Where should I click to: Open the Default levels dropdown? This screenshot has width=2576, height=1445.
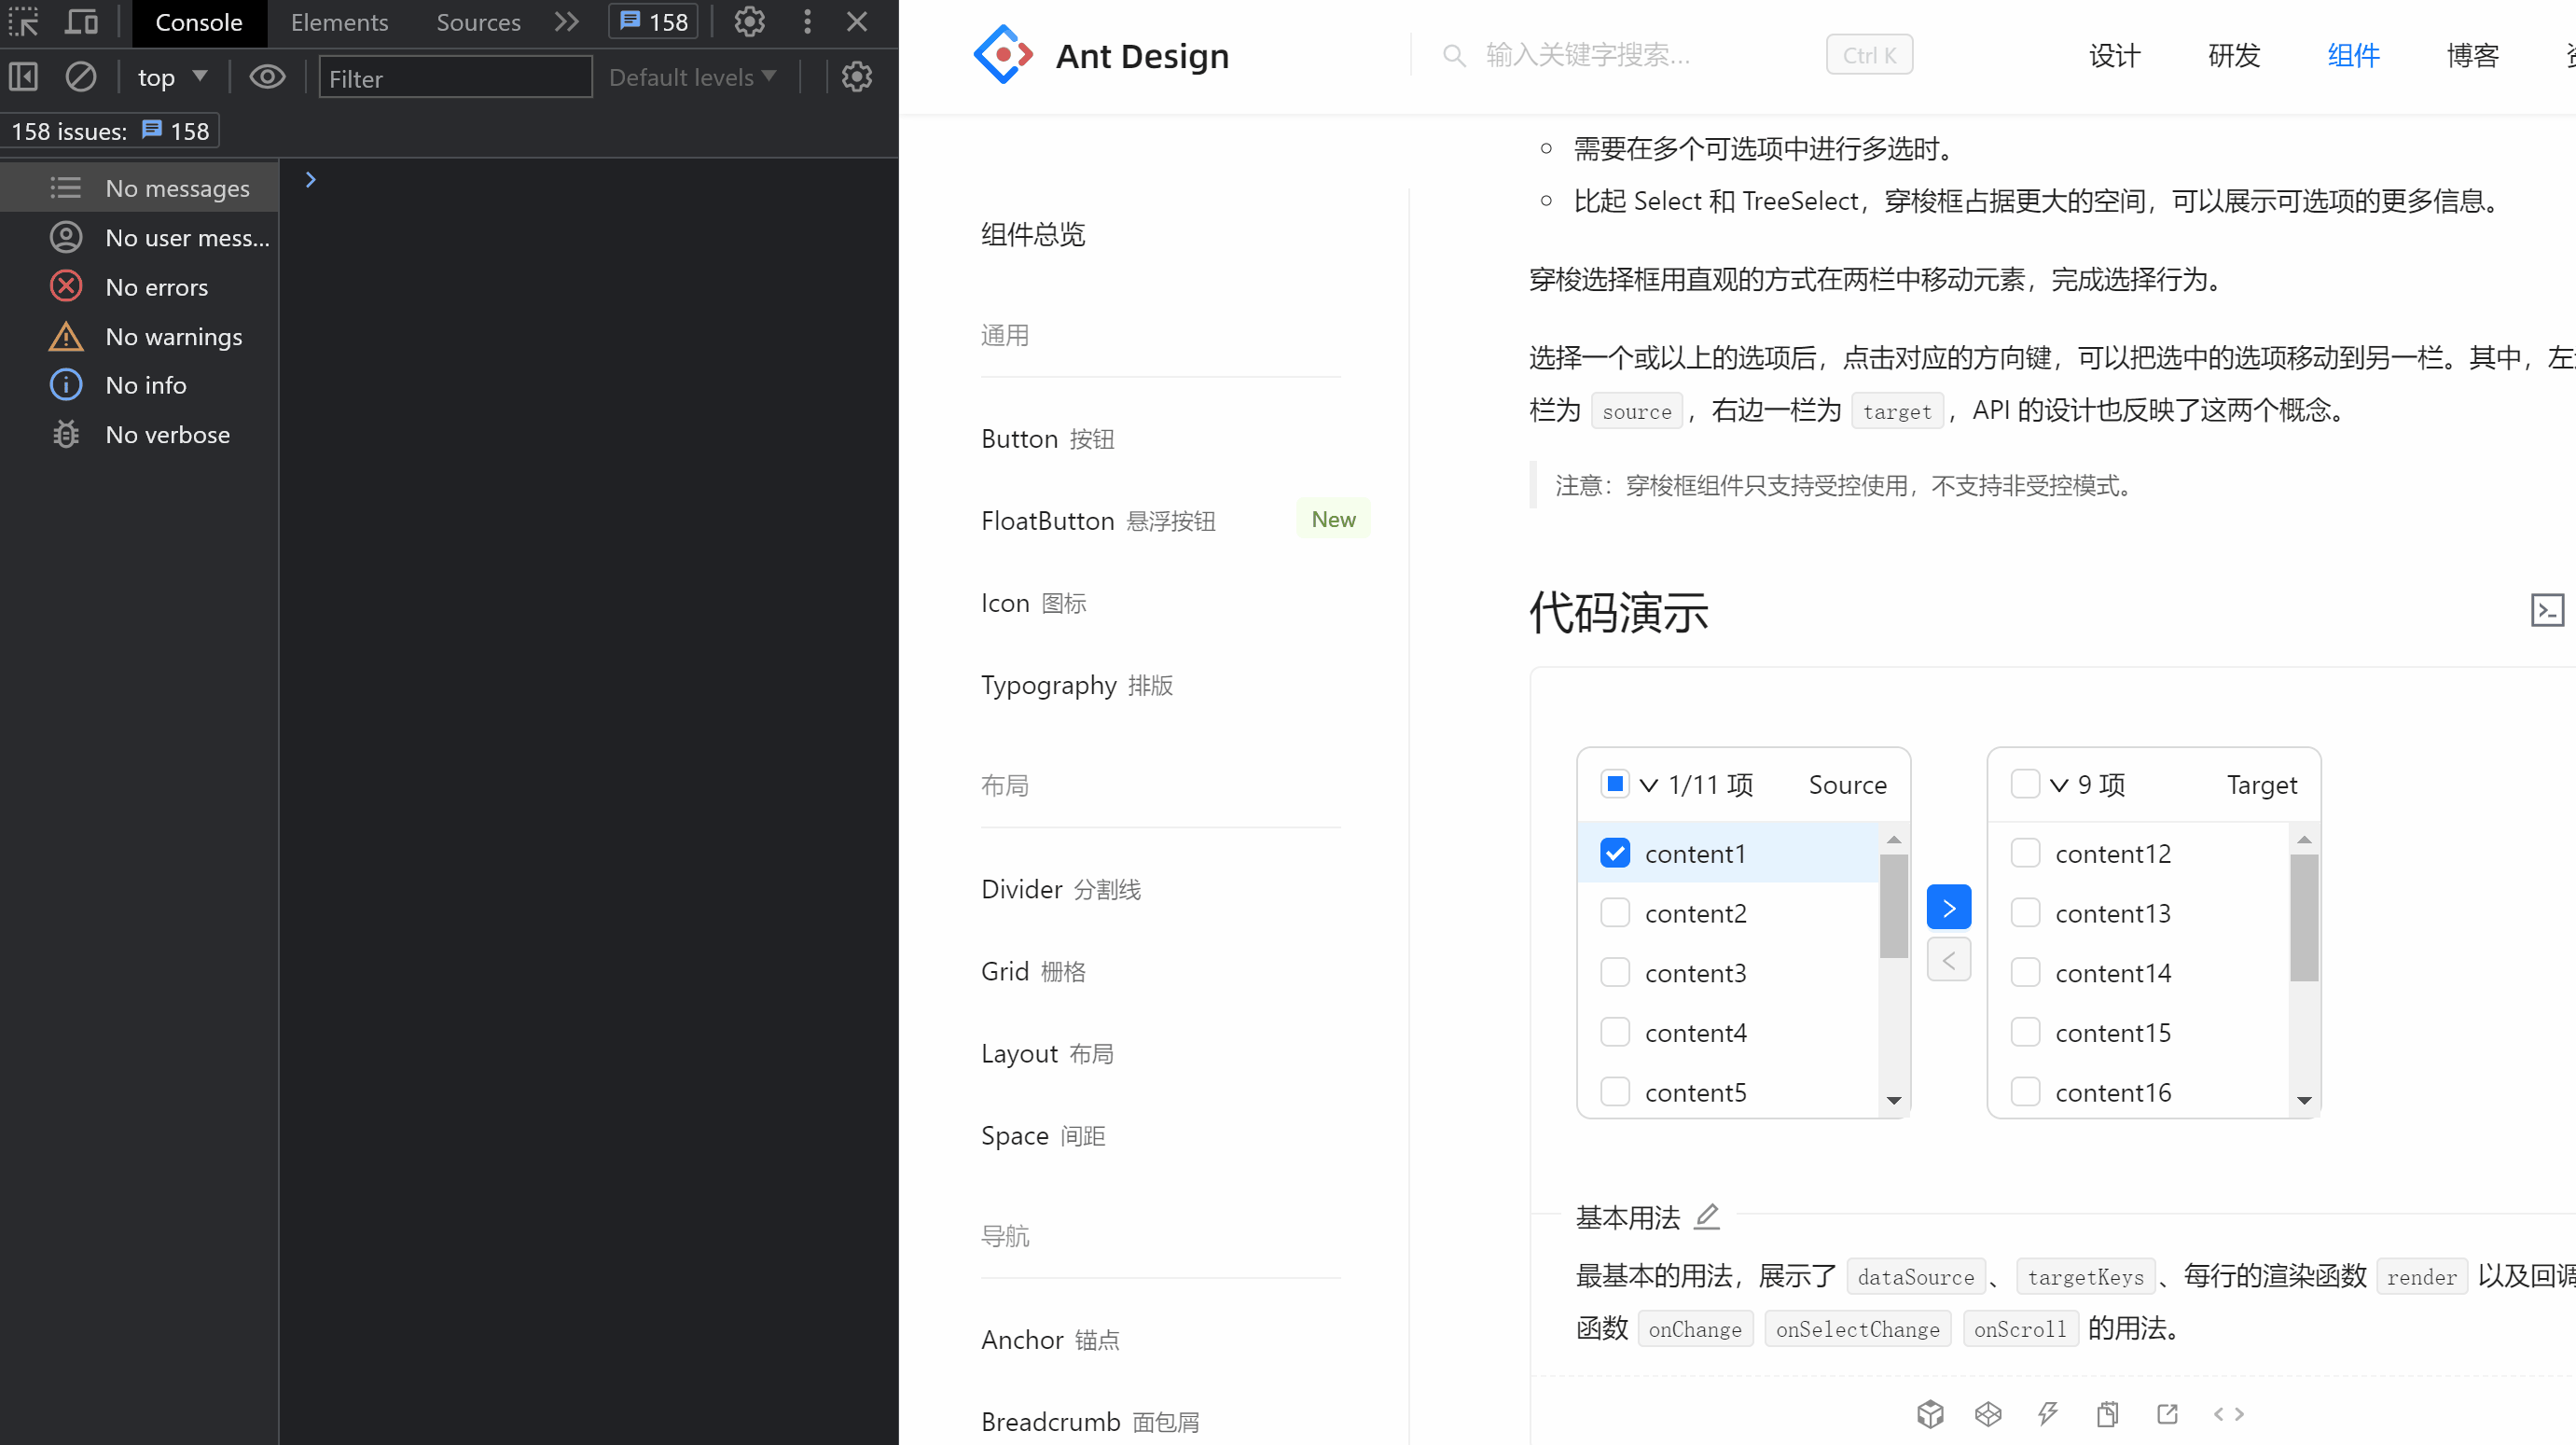pyautogui.click(x=692, y=76)
